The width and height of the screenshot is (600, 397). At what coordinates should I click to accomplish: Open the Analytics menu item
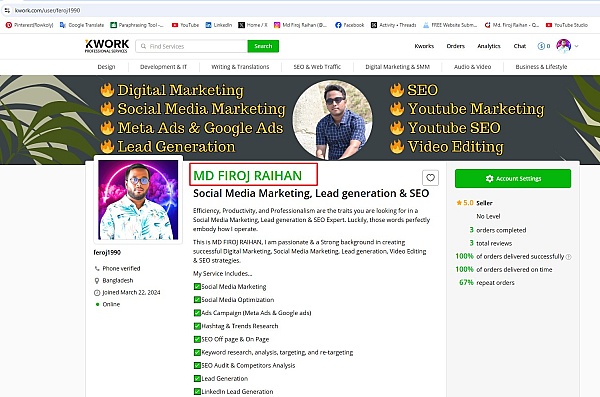[x=489, y=46]
